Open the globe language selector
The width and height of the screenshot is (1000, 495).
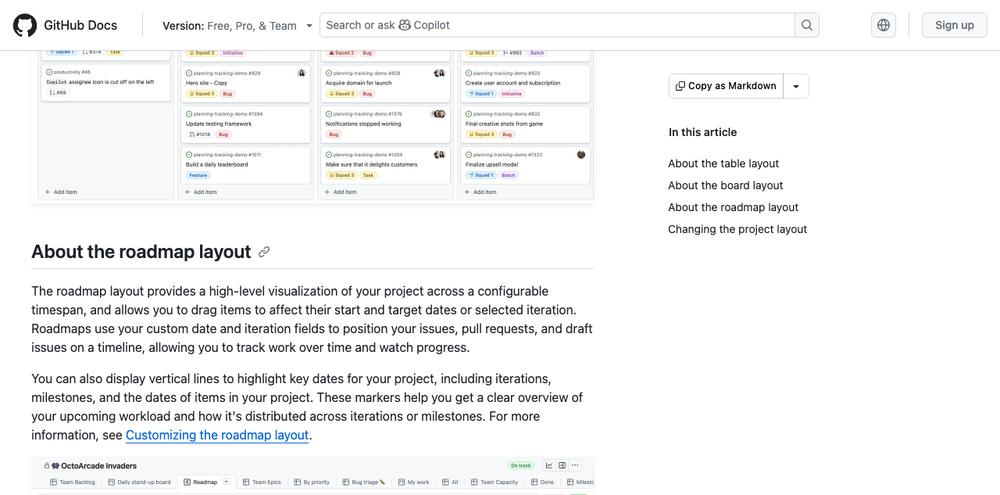click(x=883, y=25)
